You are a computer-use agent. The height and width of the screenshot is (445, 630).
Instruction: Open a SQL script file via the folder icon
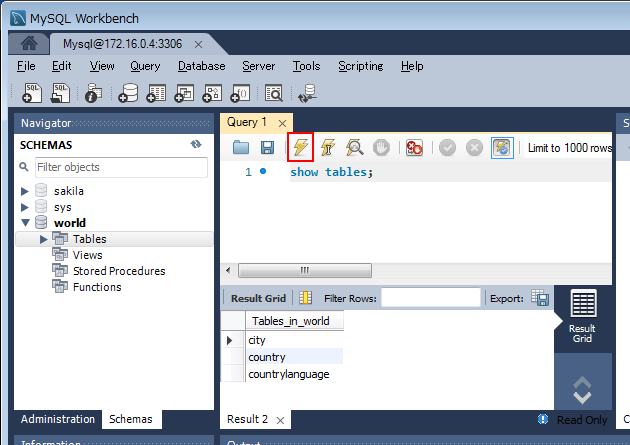241,147
